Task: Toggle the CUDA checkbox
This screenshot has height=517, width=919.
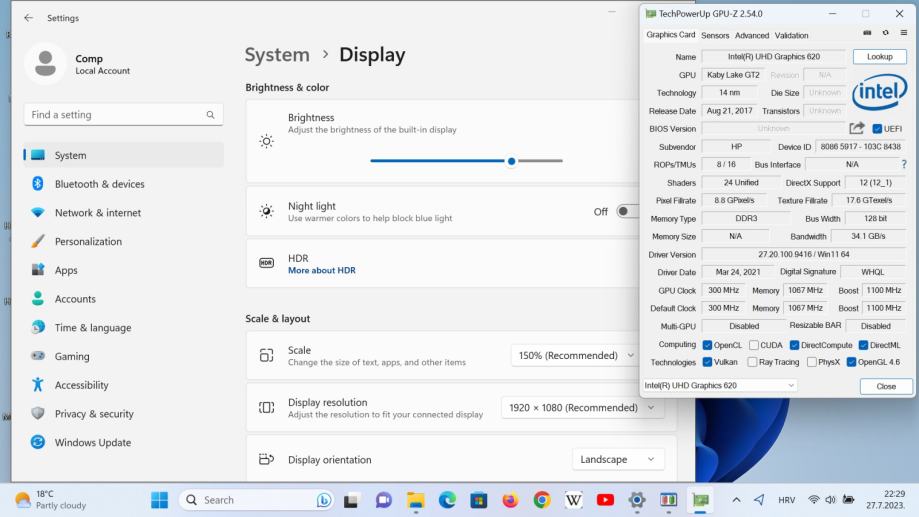Action: point(754,345)
